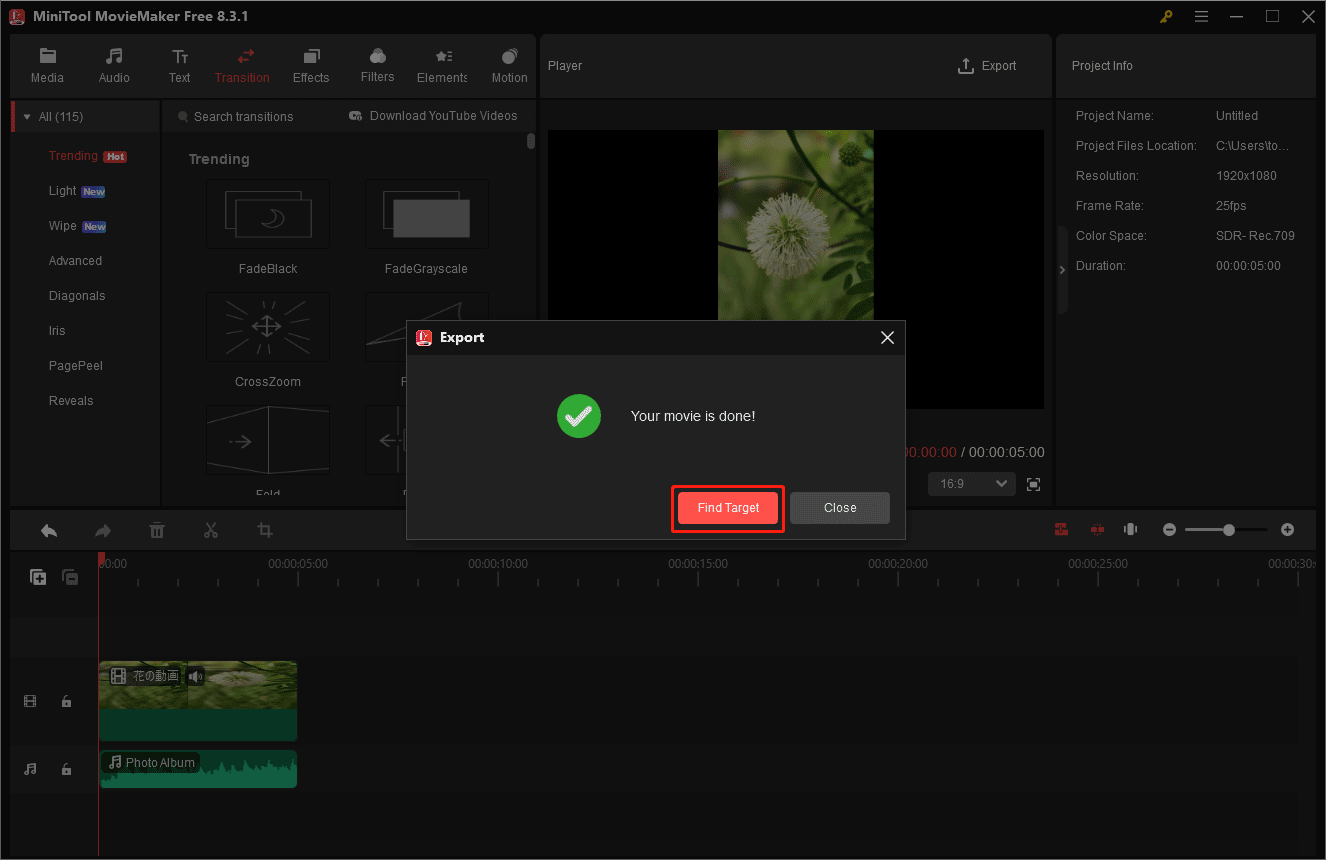Click the zoom out minus icon

click(1169, 530)
